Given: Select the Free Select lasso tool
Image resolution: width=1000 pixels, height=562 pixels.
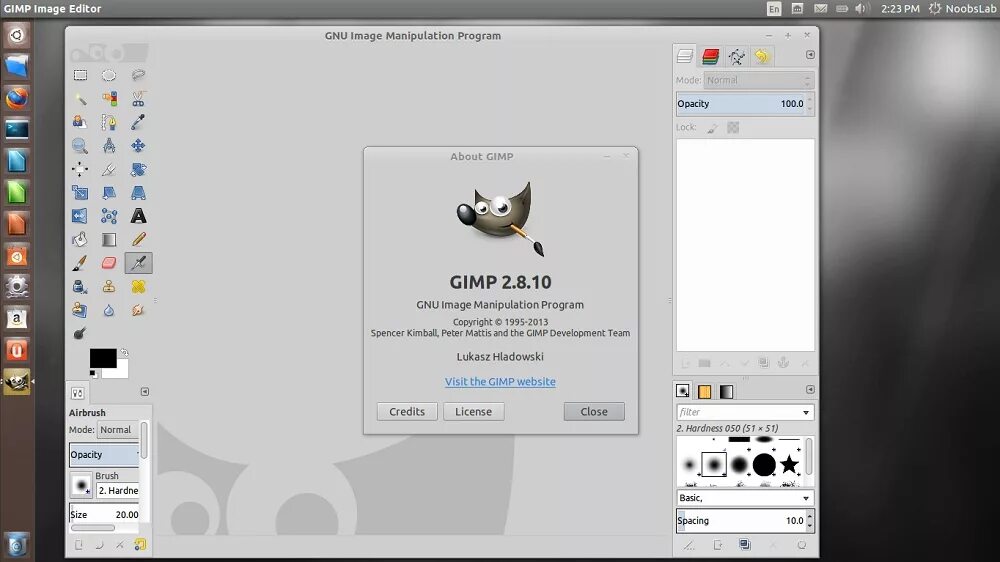Looking at the screenshot, I should (x=138, y=75).
